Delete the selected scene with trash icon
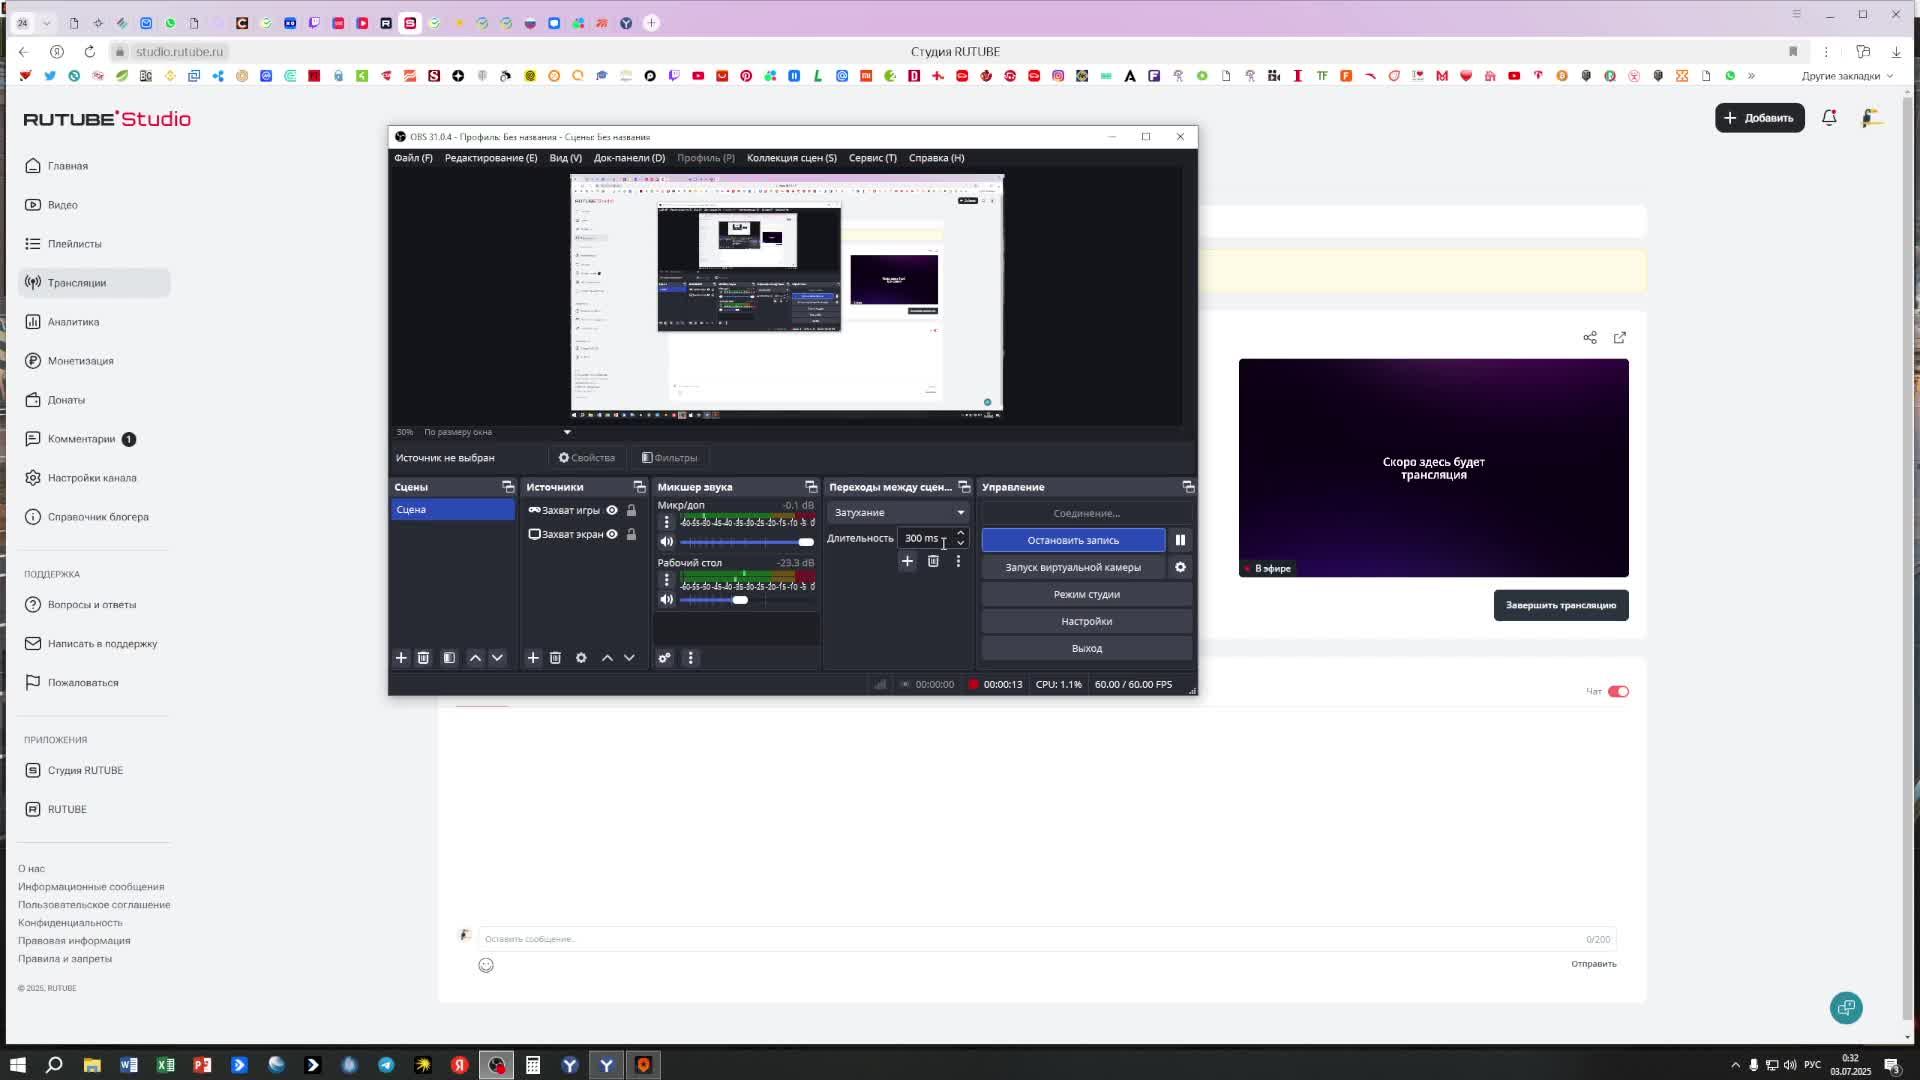 point(423,658)
